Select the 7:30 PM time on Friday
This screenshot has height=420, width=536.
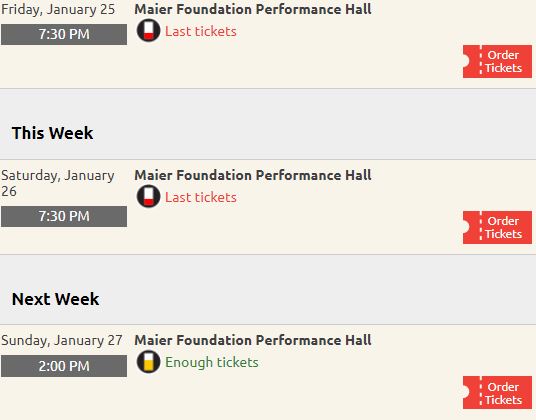(x=64, y=34)
